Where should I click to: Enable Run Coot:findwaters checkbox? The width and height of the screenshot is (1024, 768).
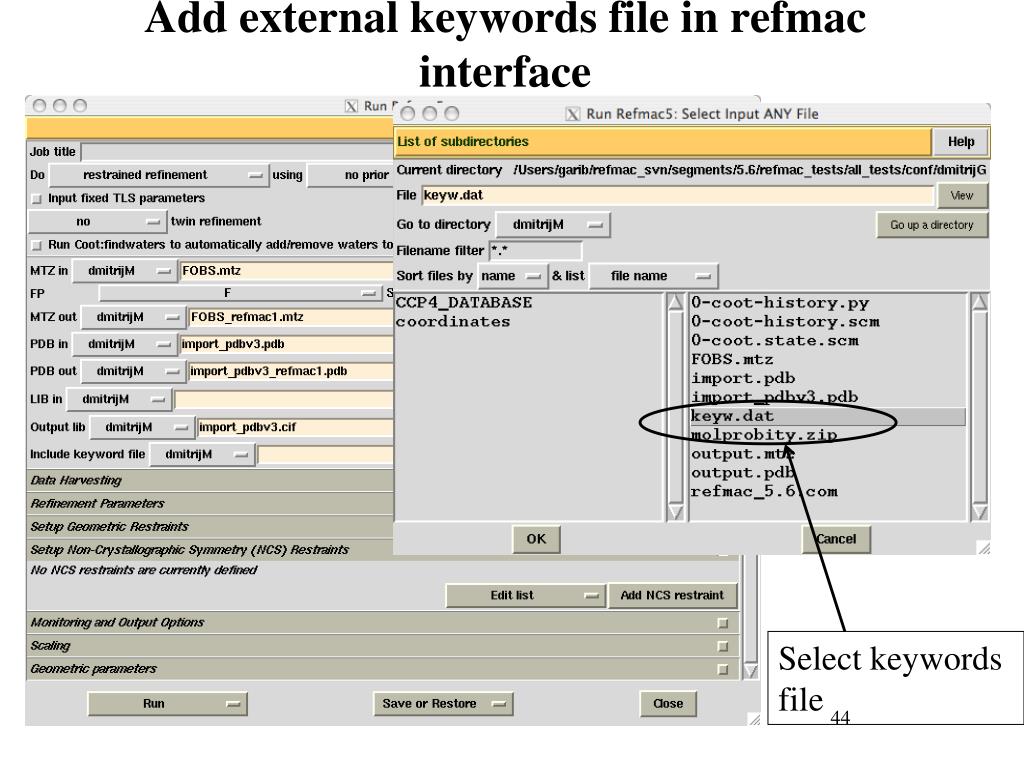pos(37,246)
